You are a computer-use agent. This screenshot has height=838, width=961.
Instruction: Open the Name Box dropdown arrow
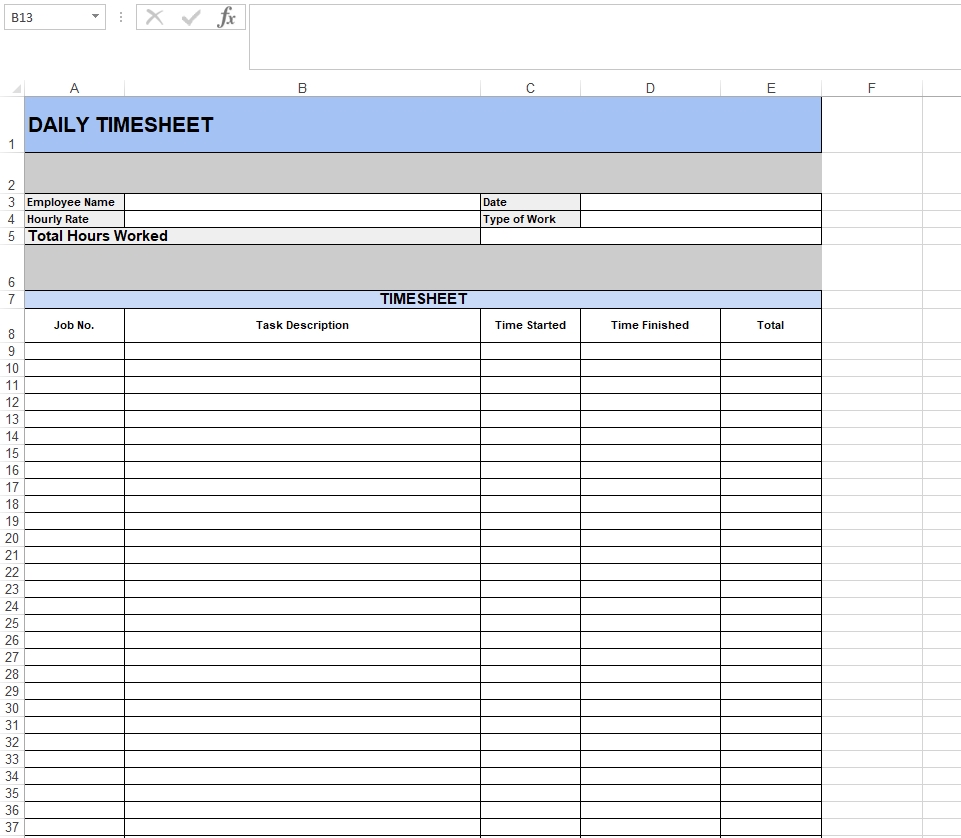click(x=95, y=17)
